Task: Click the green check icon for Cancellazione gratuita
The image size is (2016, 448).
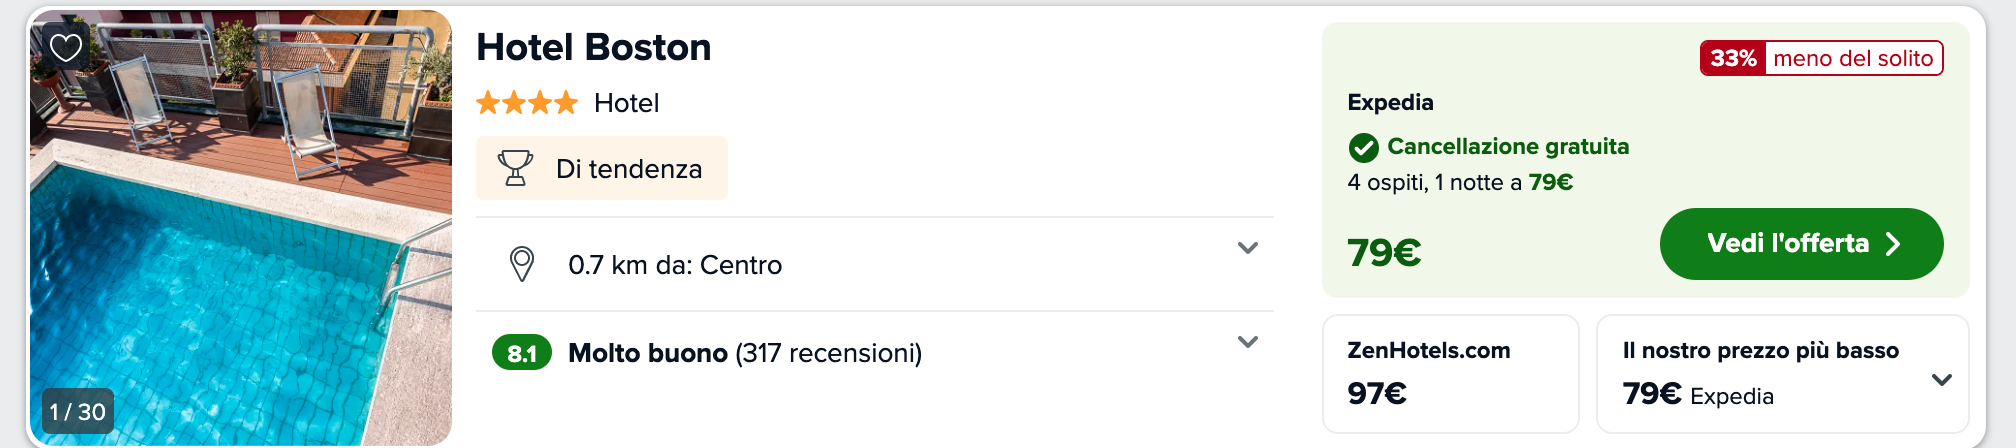Action: [x=1363, y=148]
